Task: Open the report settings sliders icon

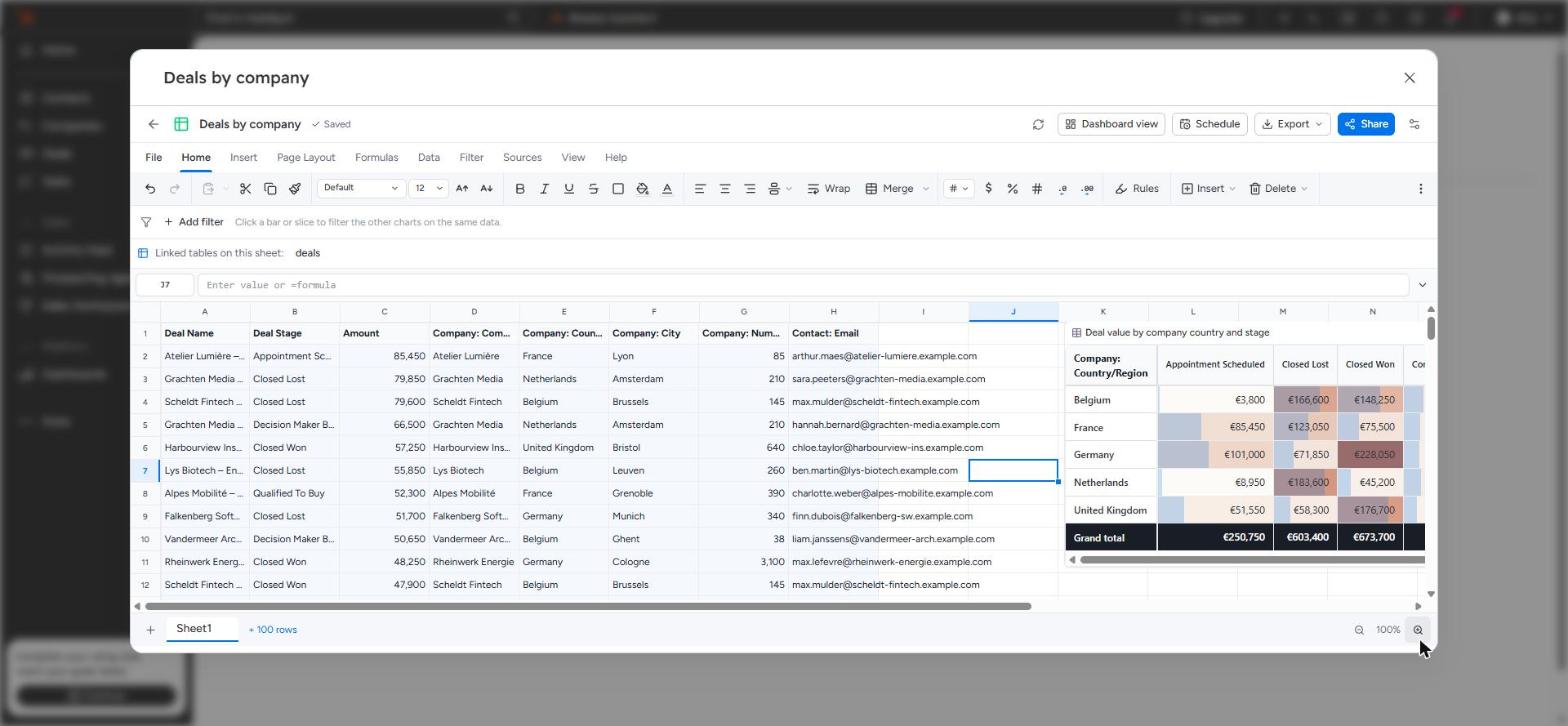Action: coord(1414,125)
